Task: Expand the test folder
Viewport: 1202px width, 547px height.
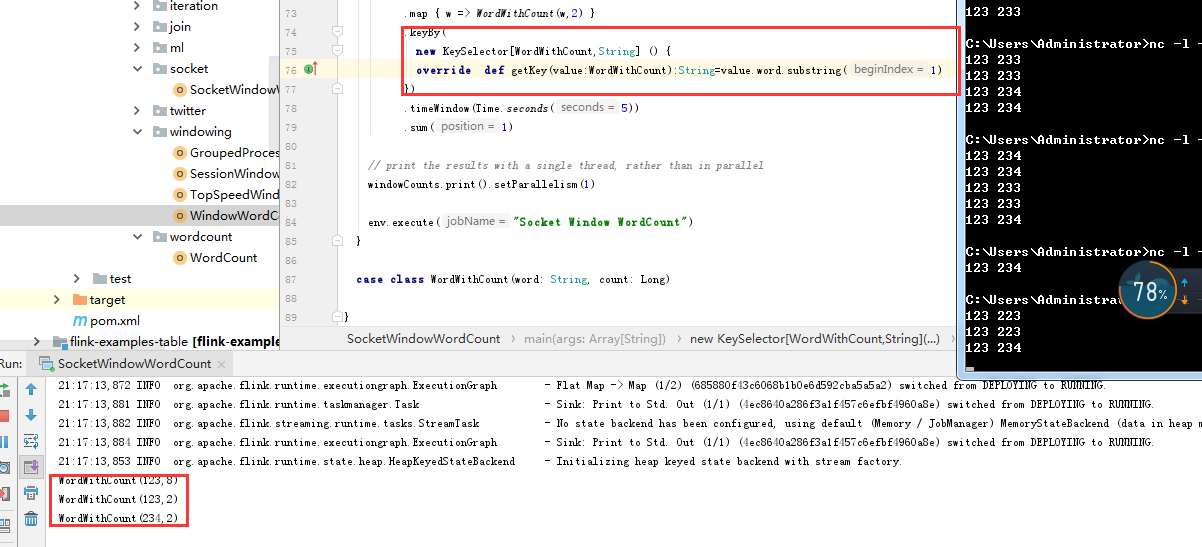Action: [x=77, y=278]
